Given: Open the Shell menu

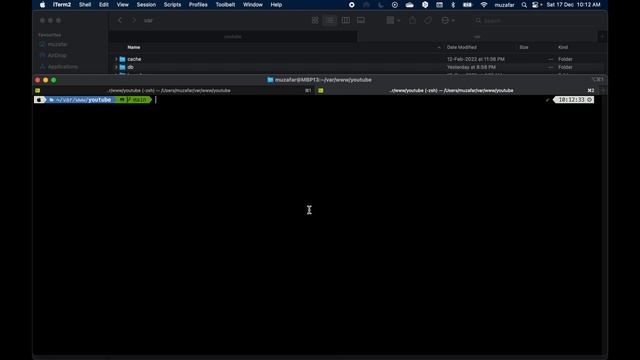Looking at the screenshot, I should point(85,5).
